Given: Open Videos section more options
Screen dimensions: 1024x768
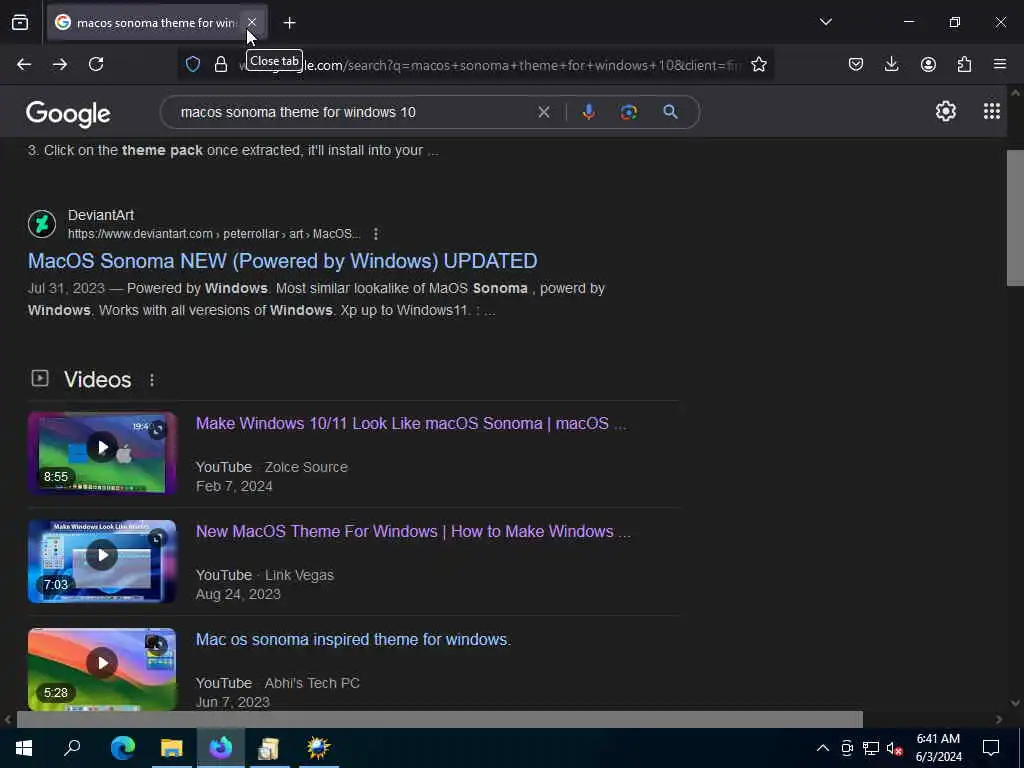Looking at the screenshot, I should pos(152,380).
